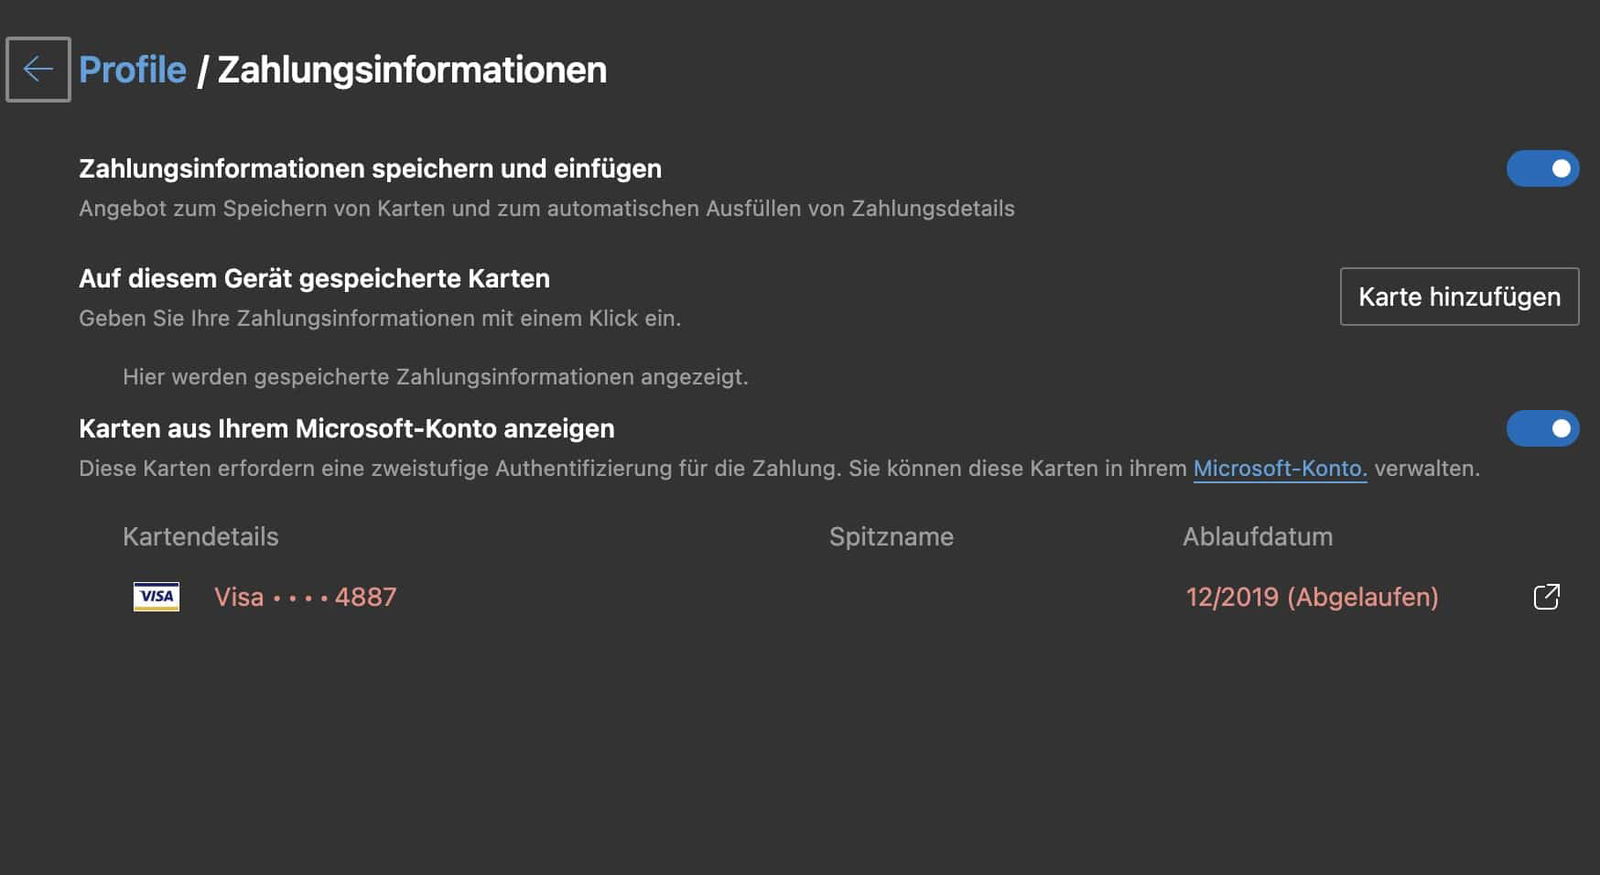Open the Microsoft-Konto hyperlink
The width and height of the screenshot is (1600, 875).
pos(1279,468)
